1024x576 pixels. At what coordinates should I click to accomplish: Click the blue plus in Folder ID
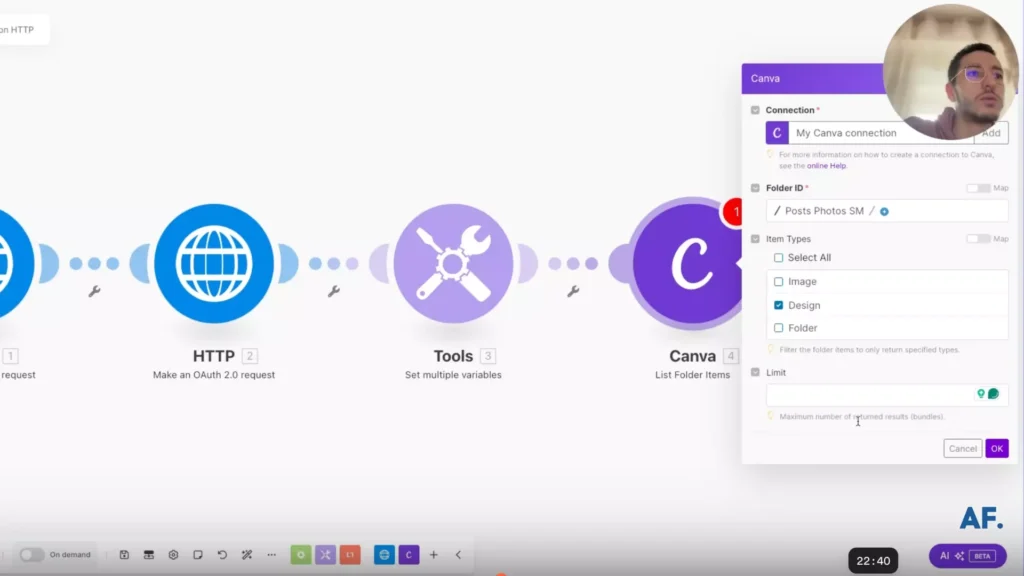(884, 211)
